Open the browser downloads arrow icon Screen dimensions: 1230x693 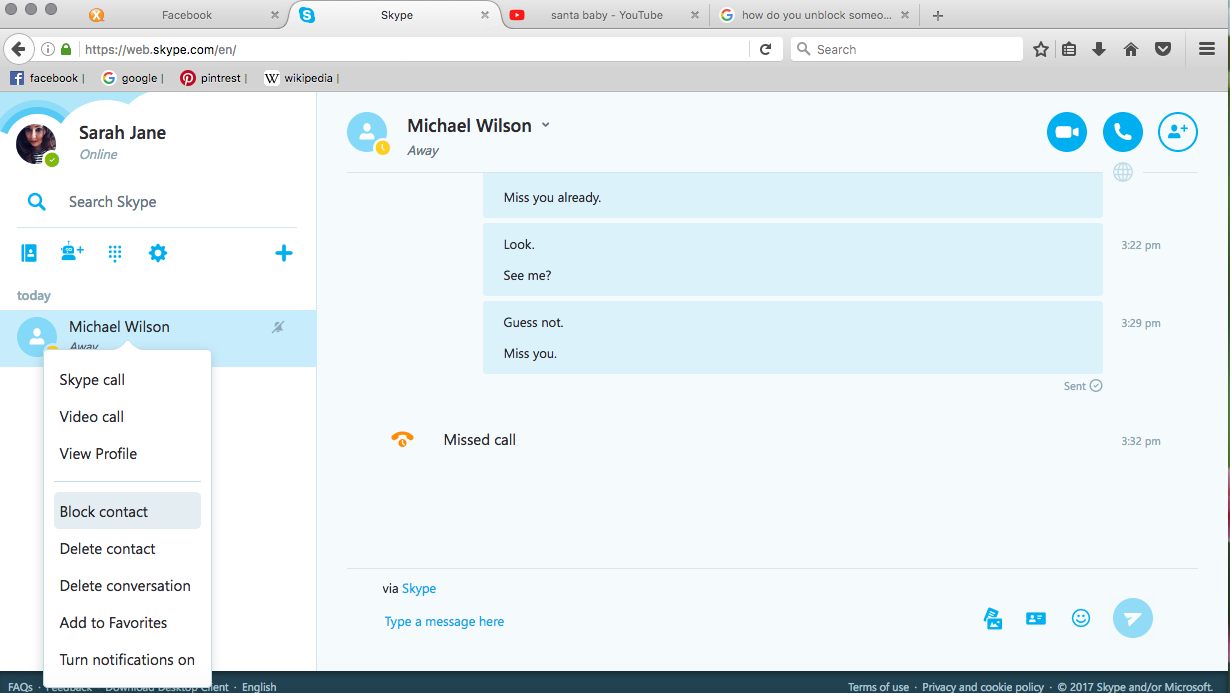(1099, 49)
